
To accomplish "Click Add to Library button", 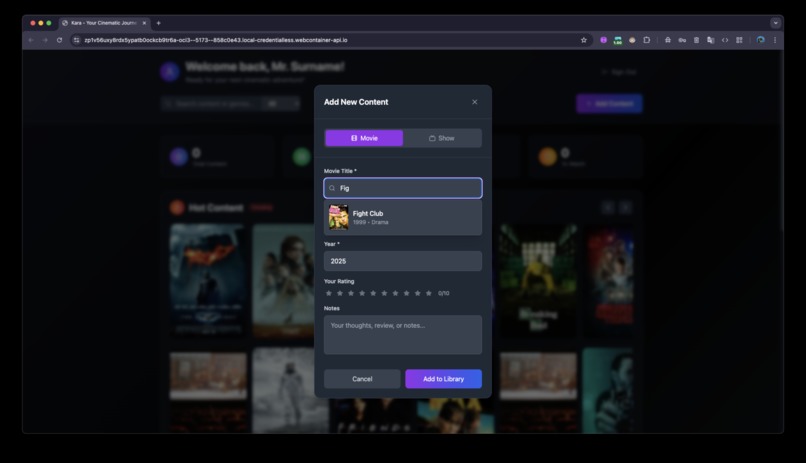I will (444, 379).
